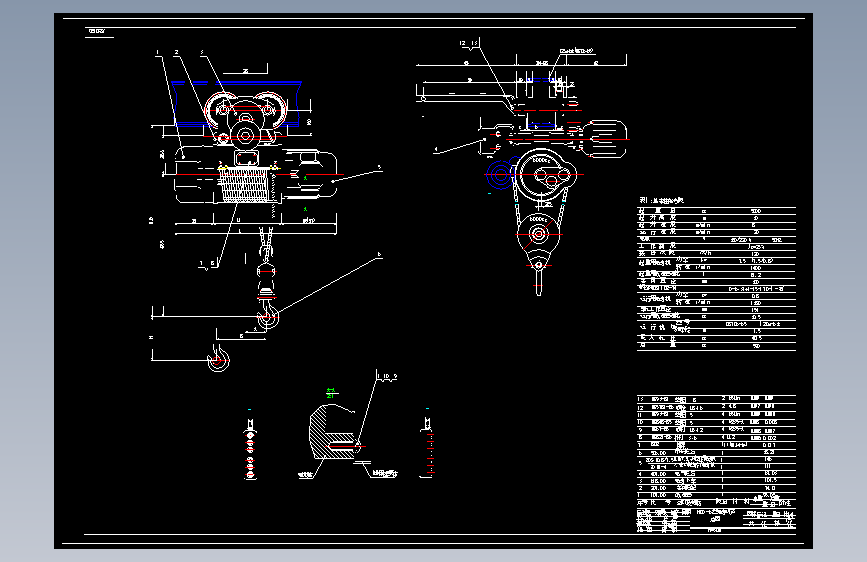Click the motor housing on the side view's right

[x=604, y=138]
